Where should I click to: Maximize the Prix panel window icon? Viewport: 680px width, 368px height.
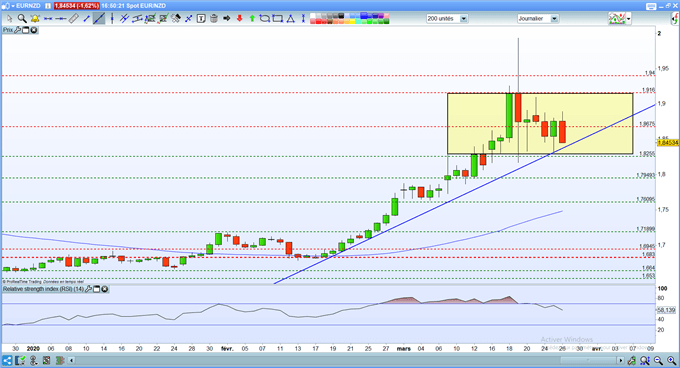click(25, 30)
